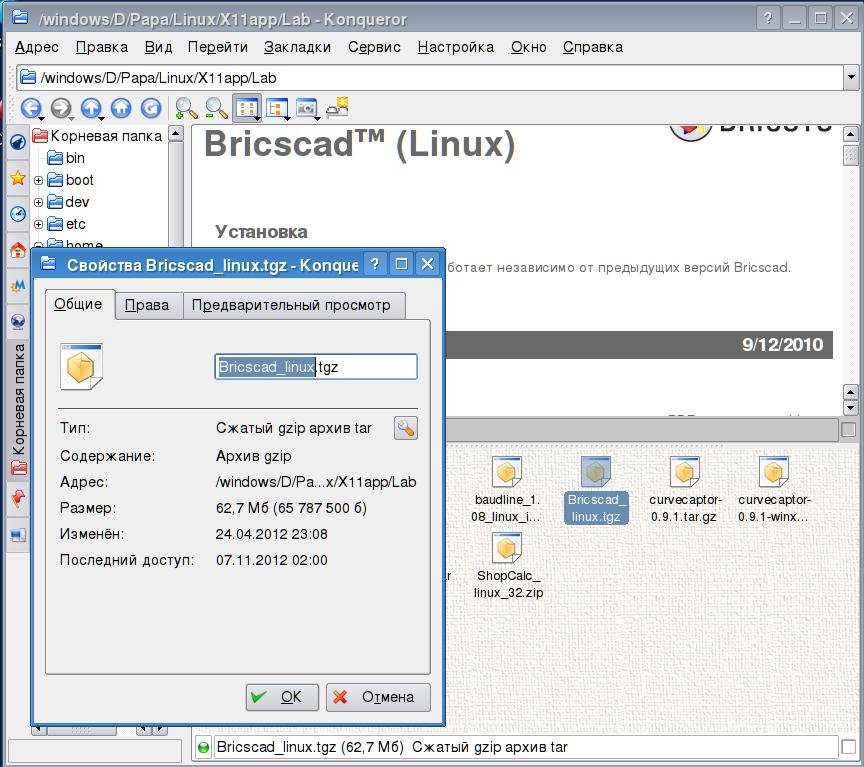Confirm properties with the OK button
The height and width of the screenshot is (767, 864).
pos(282,697)
